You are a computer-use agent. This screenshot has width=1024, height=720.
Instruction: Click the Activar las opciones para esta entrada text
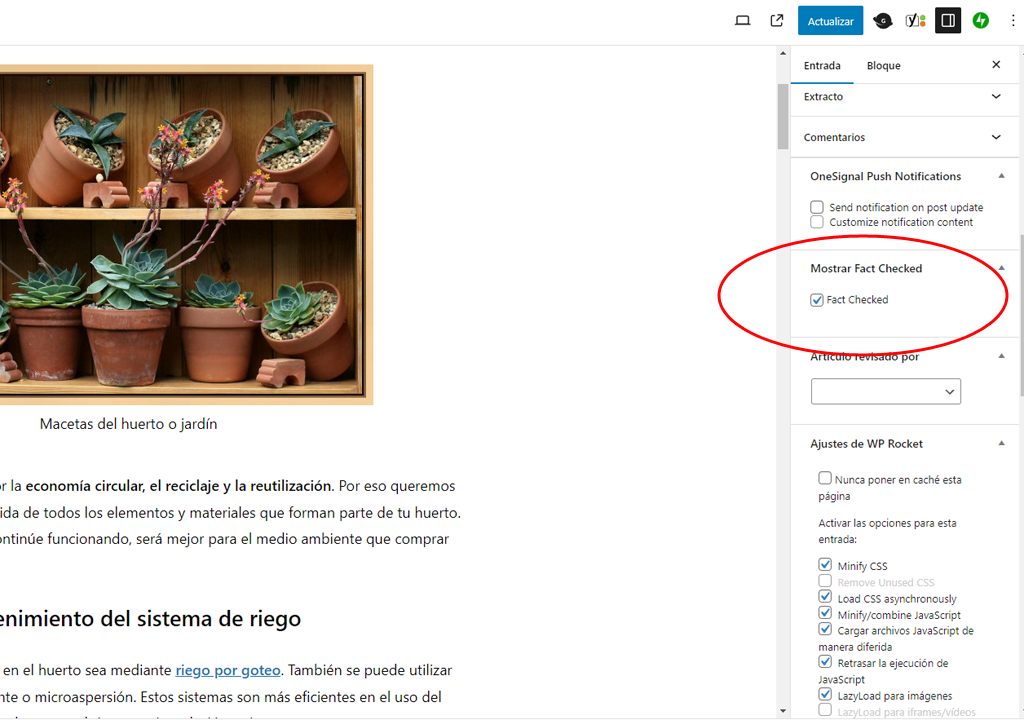(x=887, y=531)
